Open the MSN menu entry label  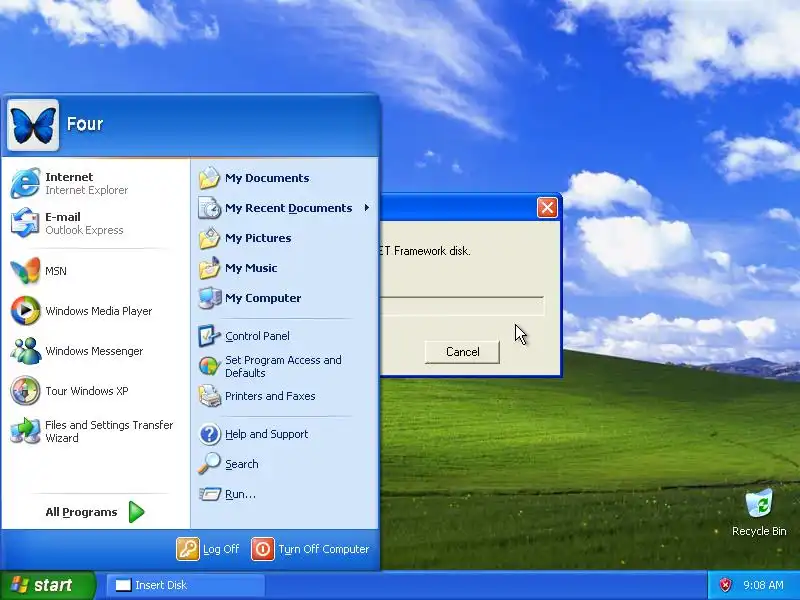pos(56,271)
